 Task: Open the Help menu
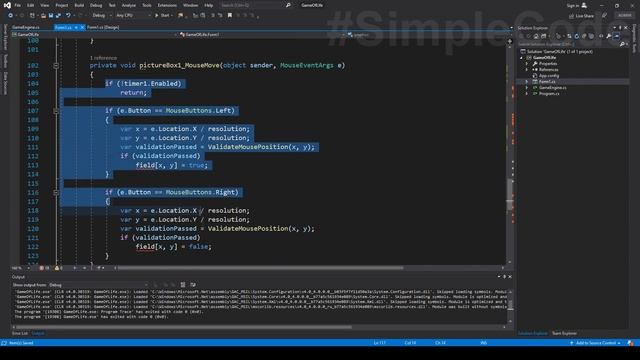coord(209,5)
